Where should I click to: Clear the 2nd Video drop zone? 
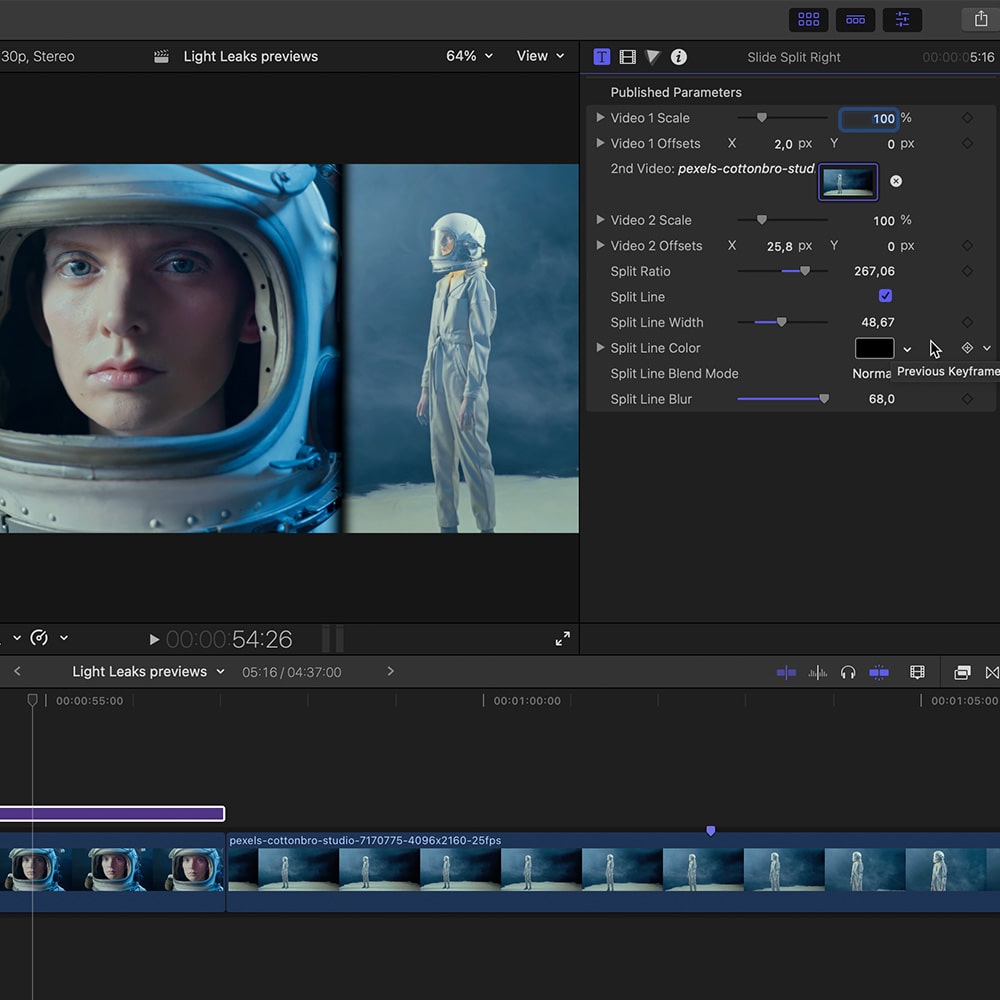pyautogui.click(x=896, y=181)
